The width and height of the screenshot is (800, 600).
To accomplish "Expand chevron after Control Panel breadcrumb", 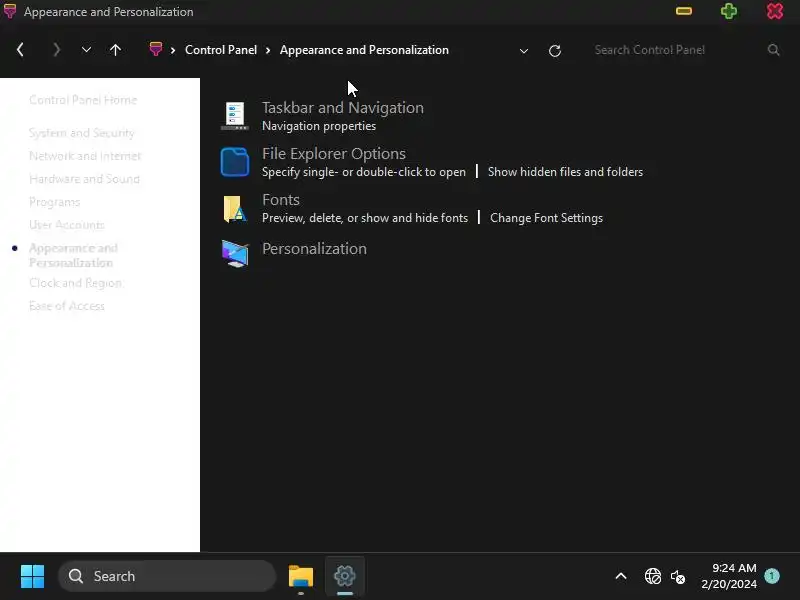I will click(x=268, y=50).
